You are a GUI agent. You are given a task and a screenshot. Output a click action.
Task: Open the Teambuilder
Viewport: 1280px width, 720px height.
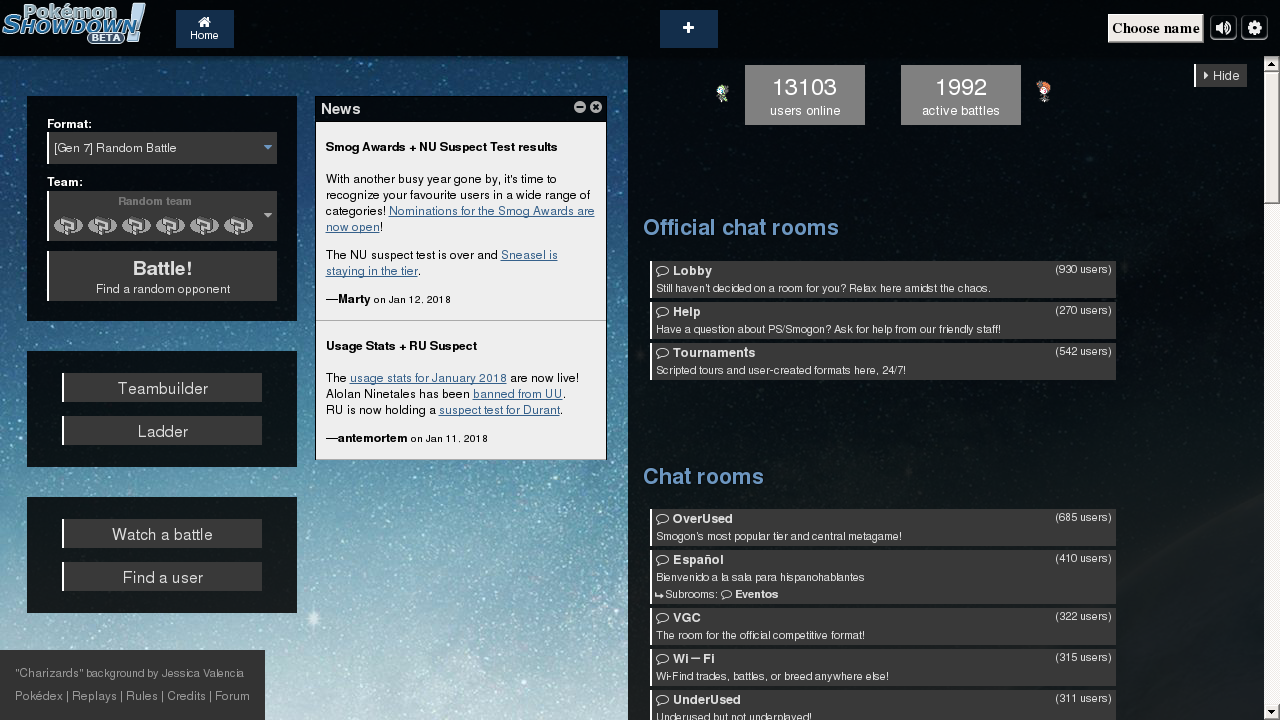(x=162, y=388)
